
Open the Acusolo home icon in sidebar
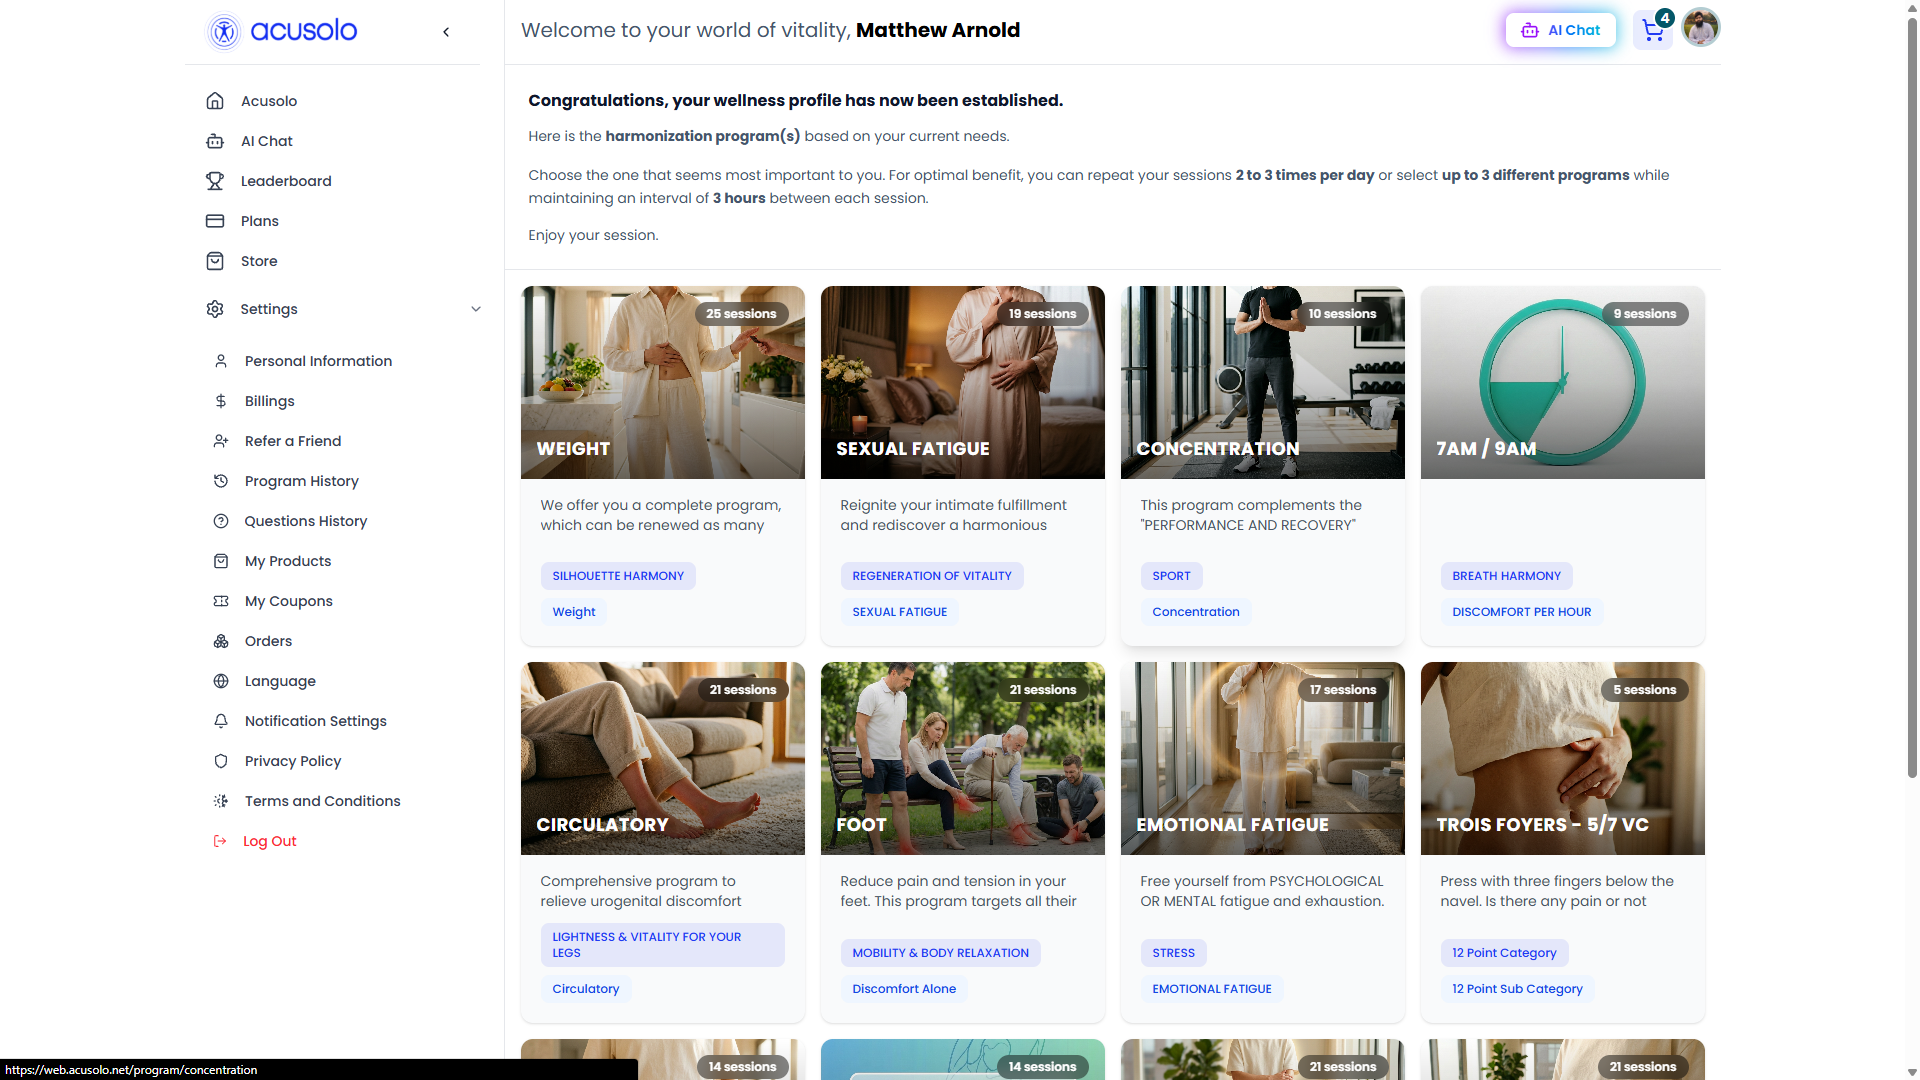point(215,101)
